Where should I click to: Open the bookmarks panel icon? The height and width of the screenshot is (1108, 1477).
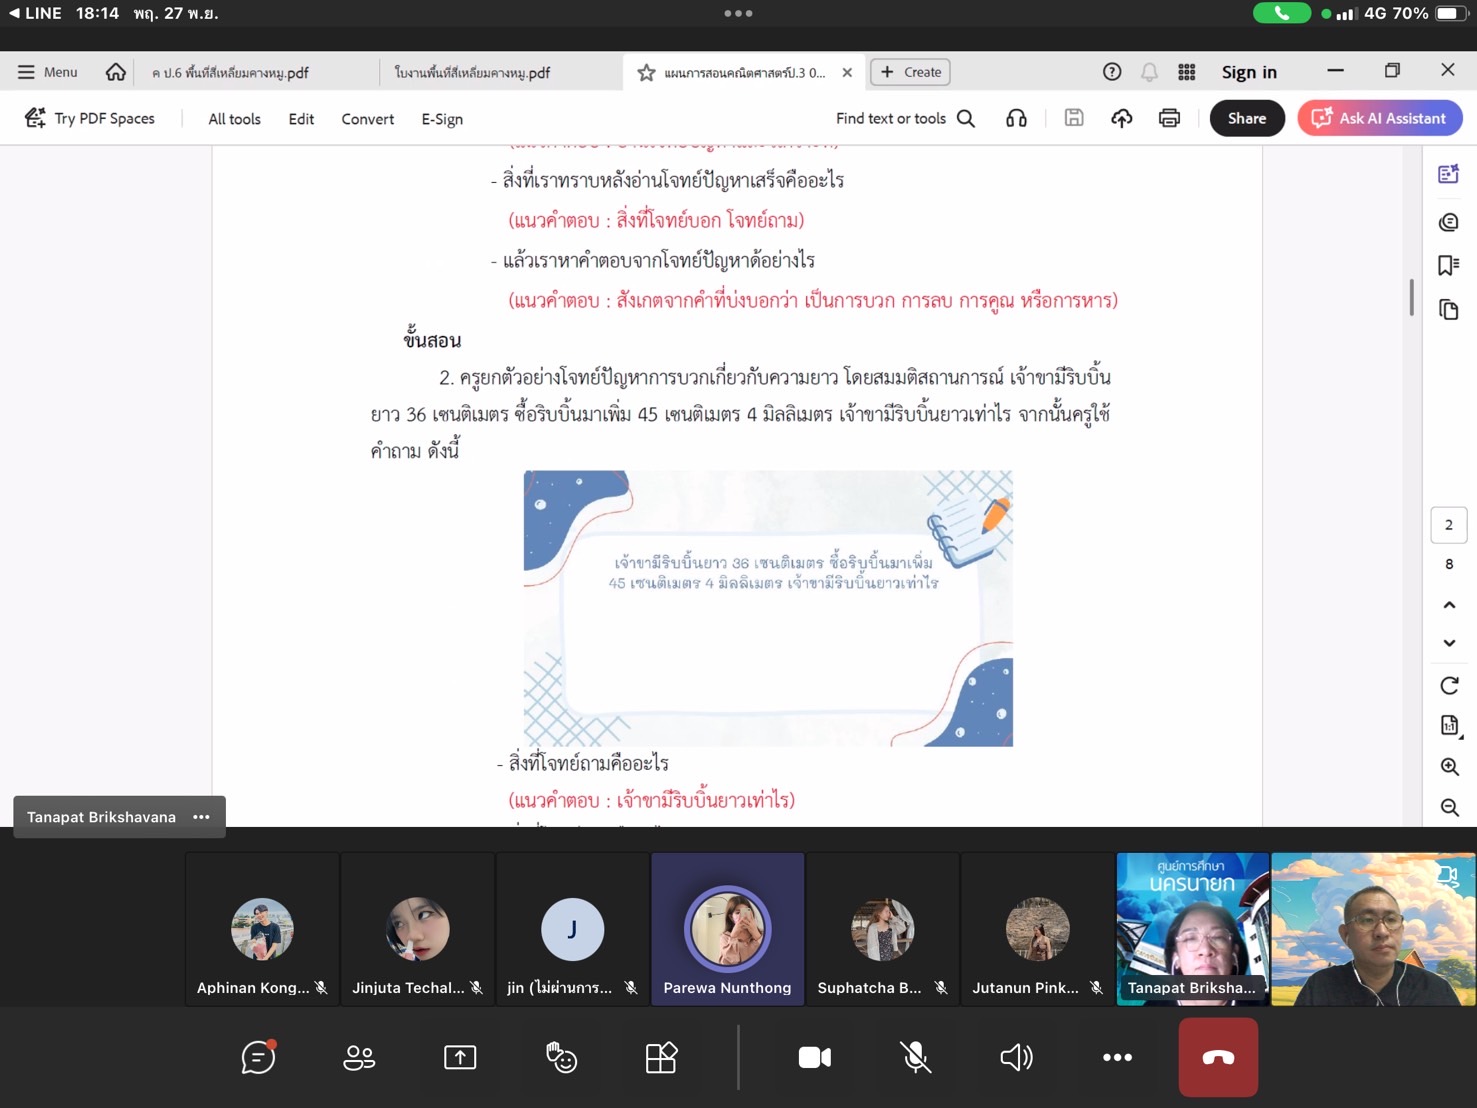(x=1448, y=265)
